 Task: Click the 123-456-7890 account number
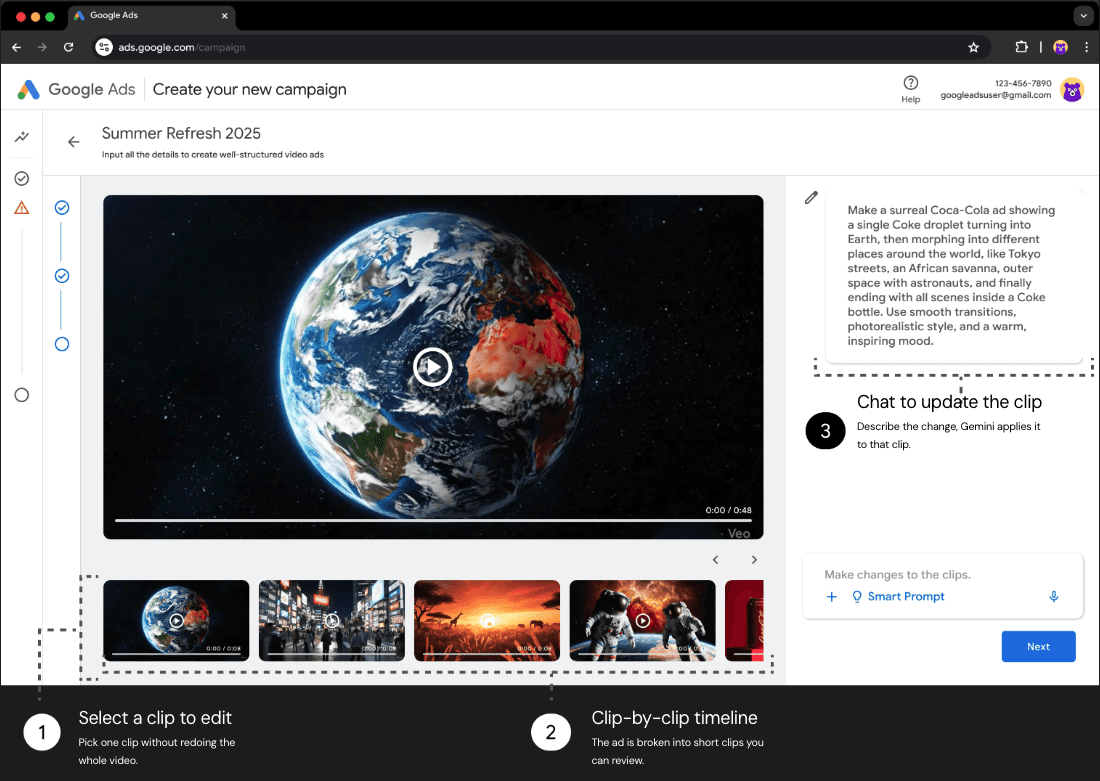coord(1023,83)
